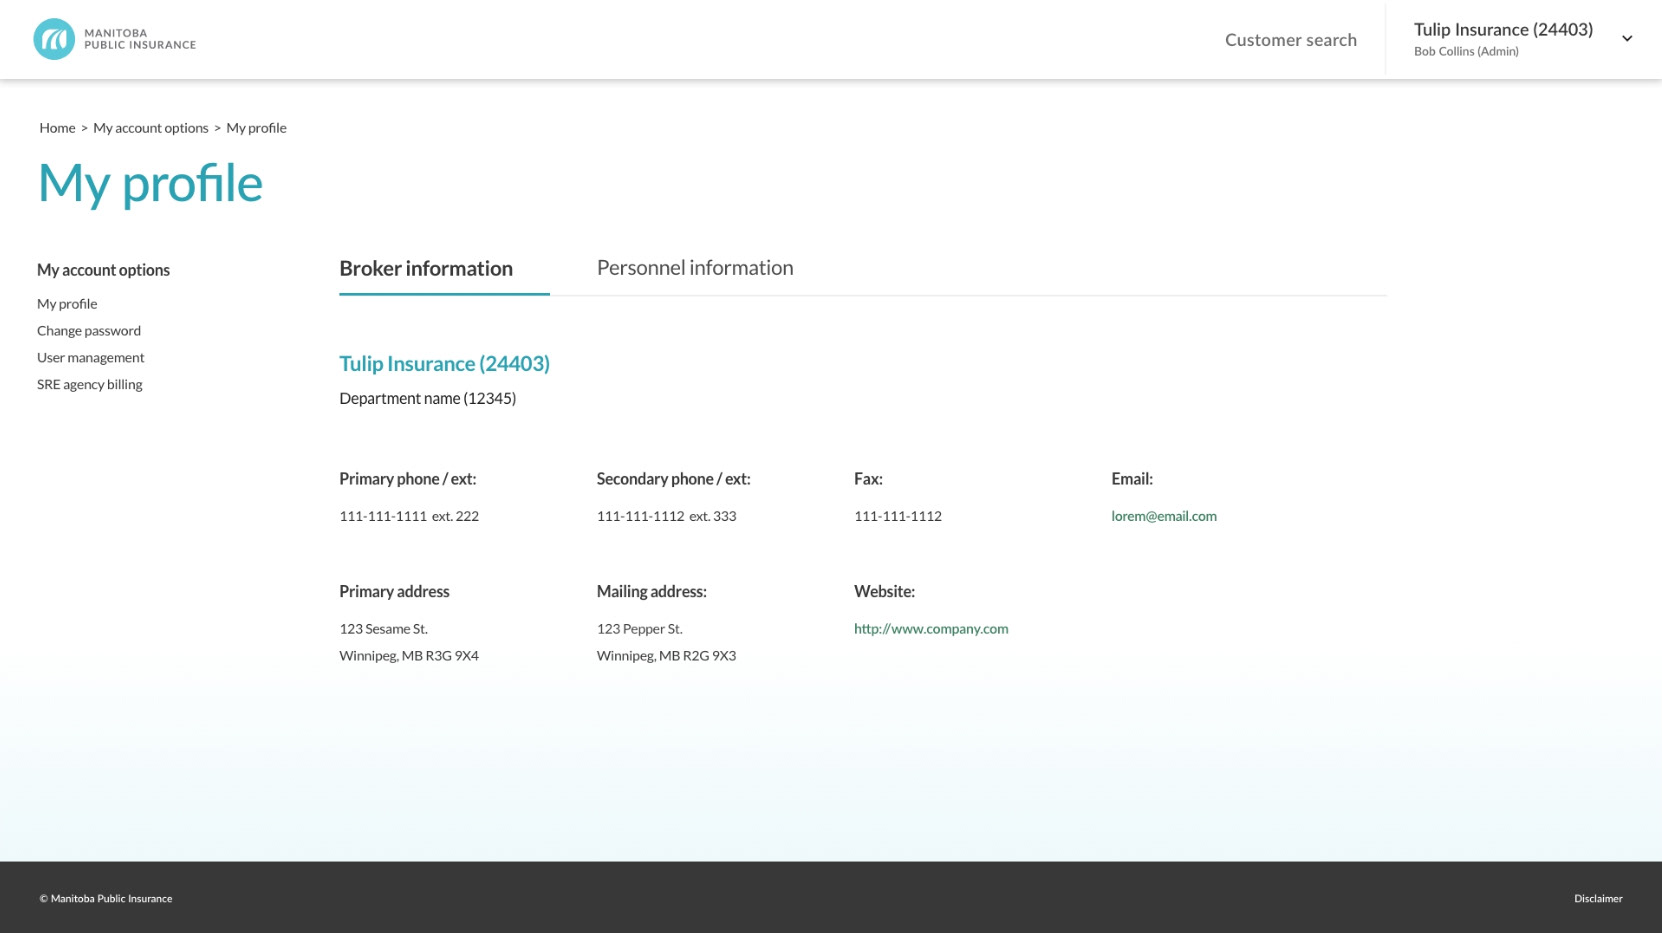Click the My account options sidebar heading
Viewport: 1662px width, 933px height.
point(103,270)
